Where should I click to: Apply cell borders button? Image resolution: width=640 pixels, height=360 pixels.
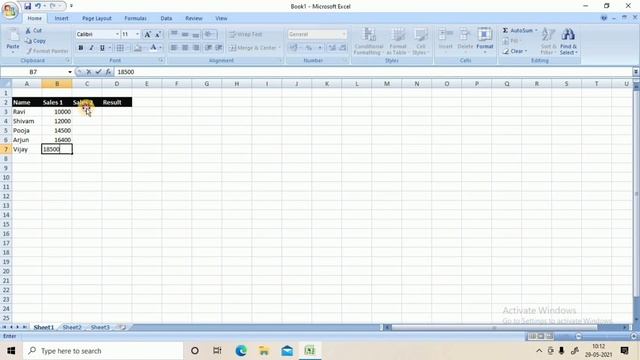coord(120,48)
